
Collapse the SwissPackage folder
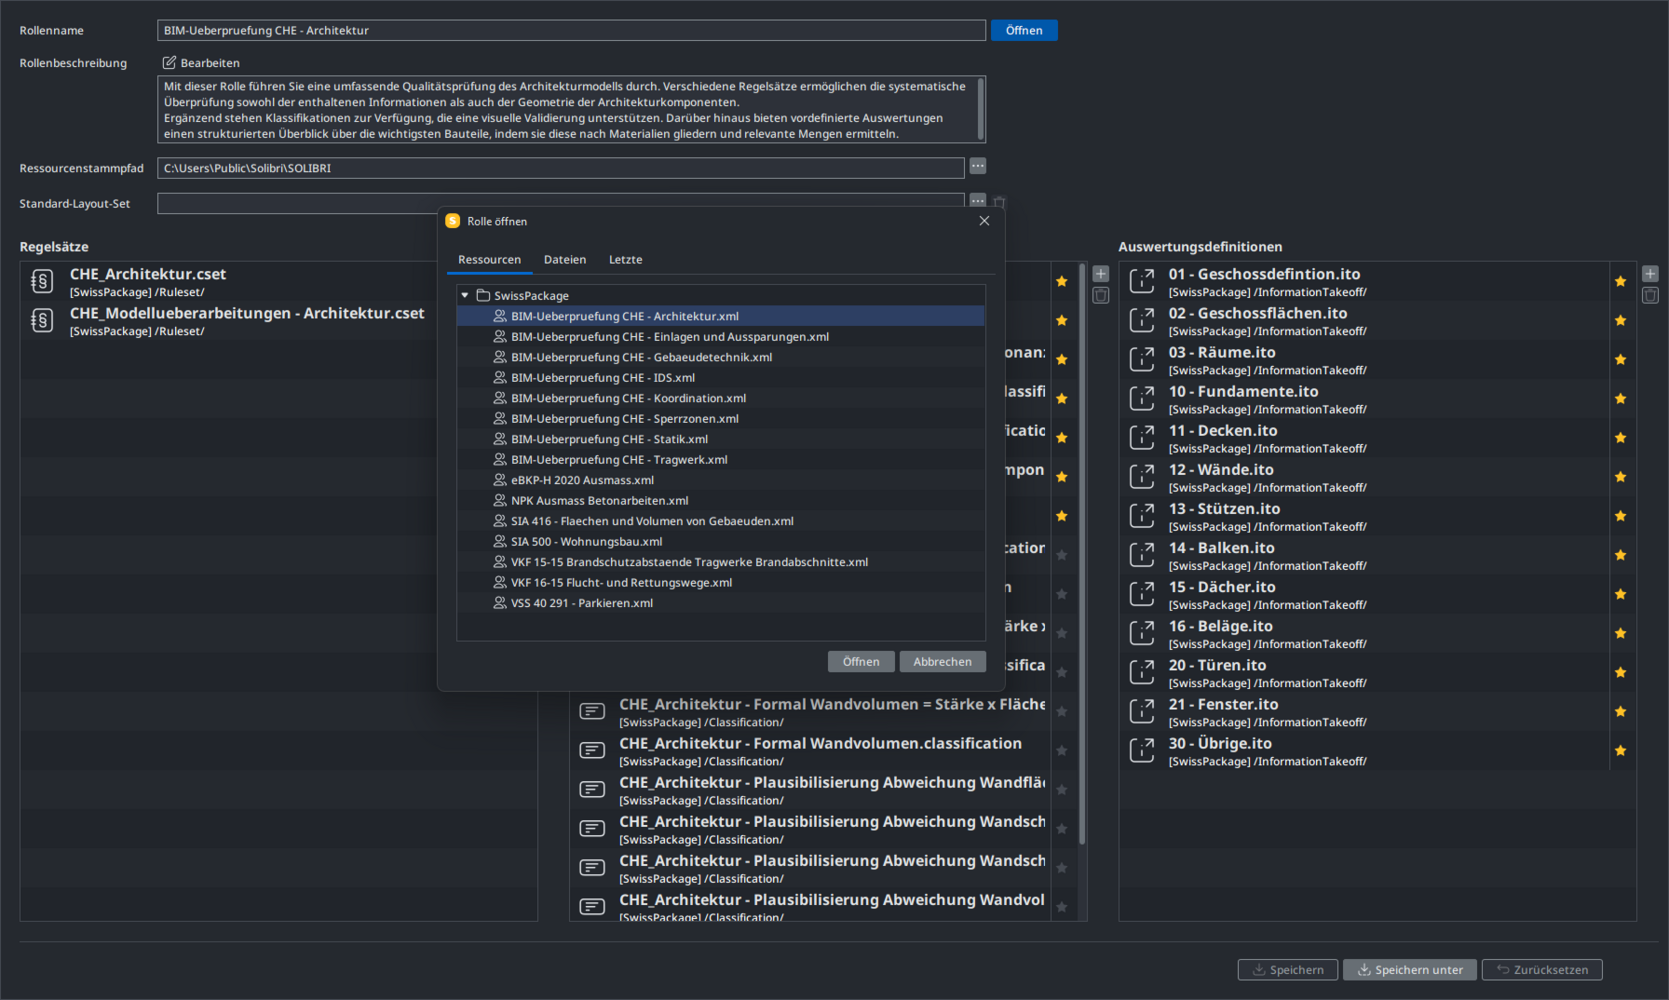[x=465, y=296]
